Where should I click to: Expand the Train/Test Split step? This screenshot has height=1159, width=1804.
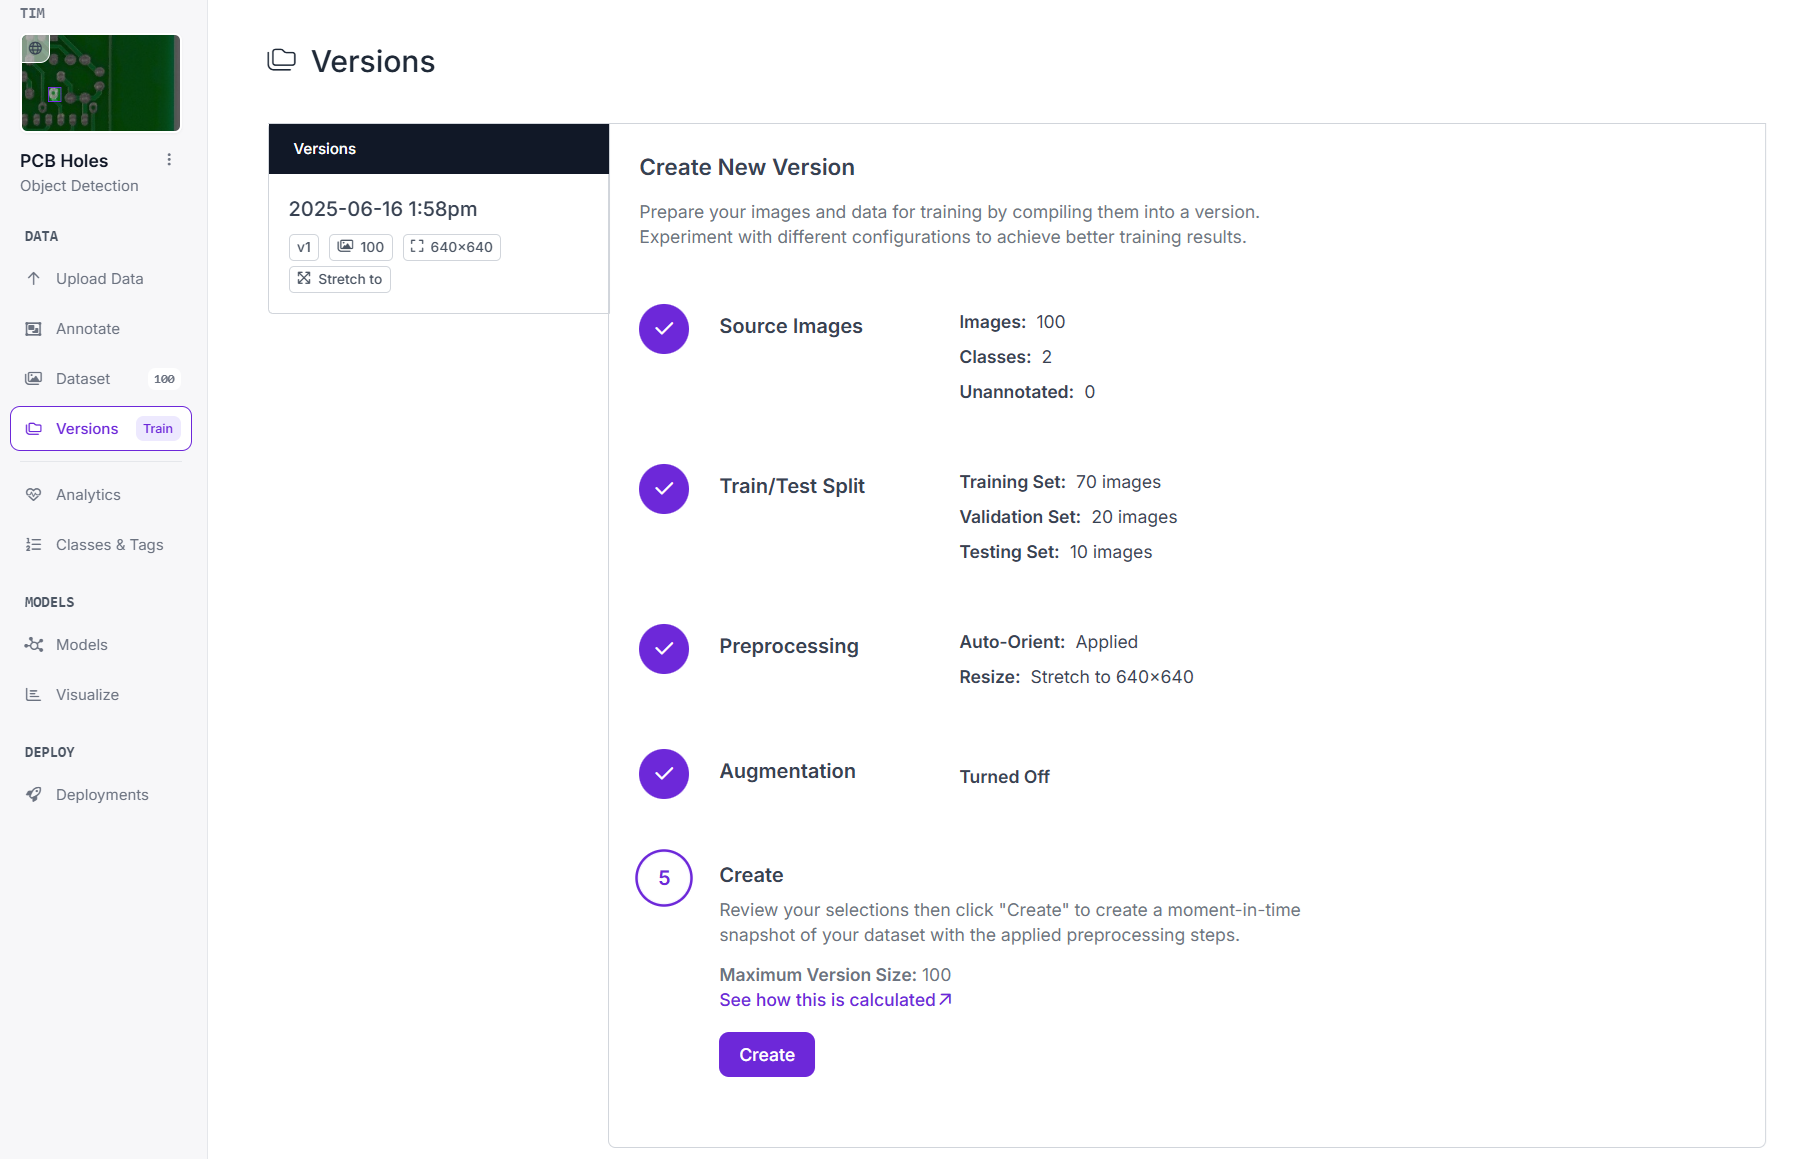pos(791,487)
